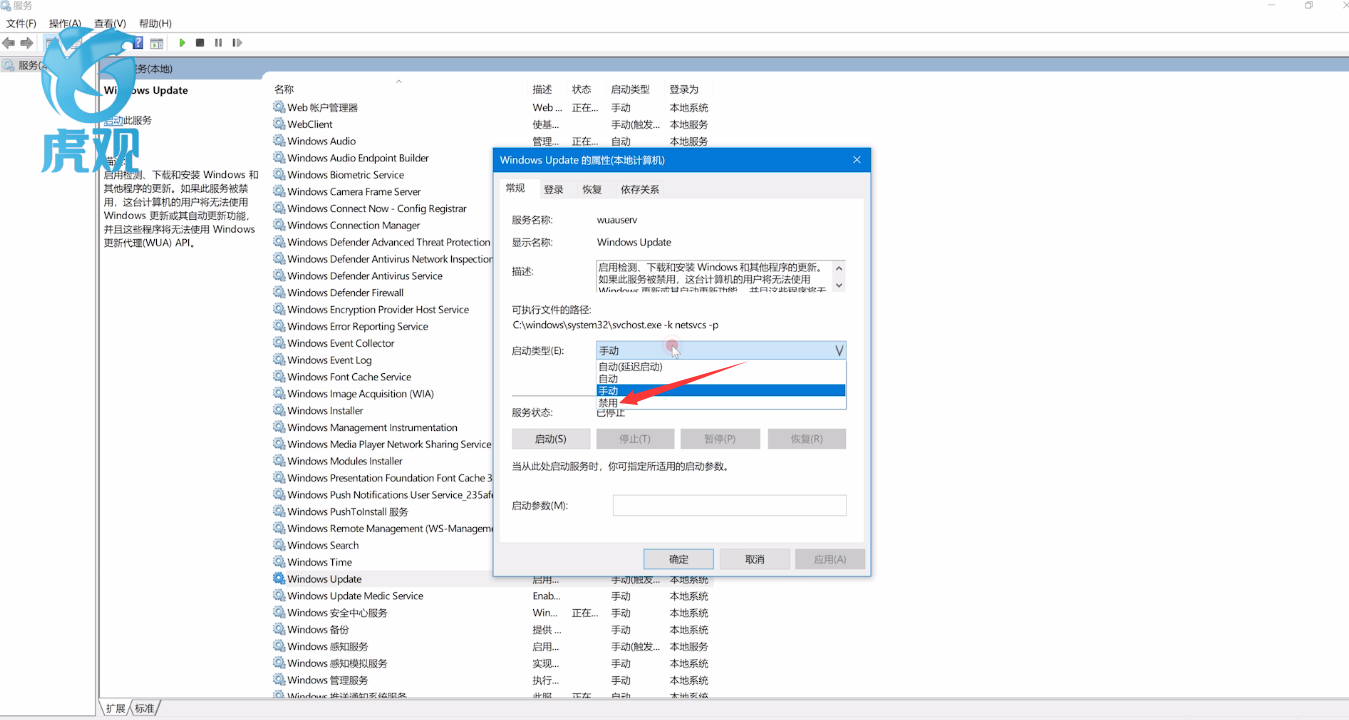
Task: Select gear icon of Windows Biometric Service
Action: (x=279, y=175)
